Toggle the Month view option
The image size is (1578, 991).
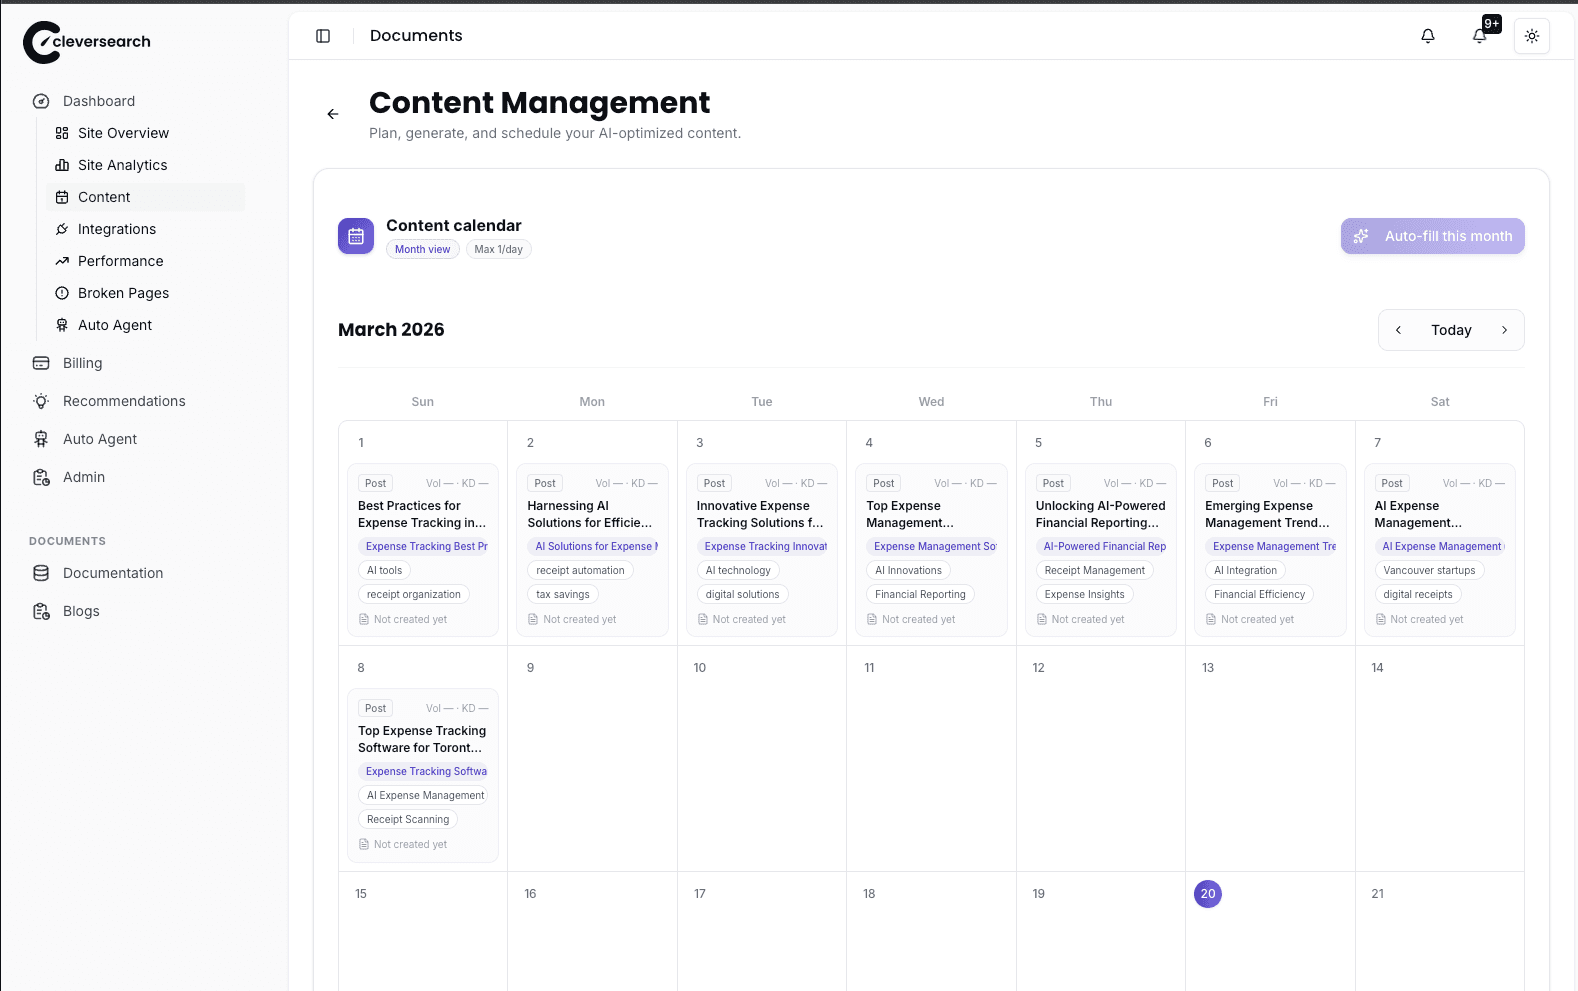click(422, 249)
